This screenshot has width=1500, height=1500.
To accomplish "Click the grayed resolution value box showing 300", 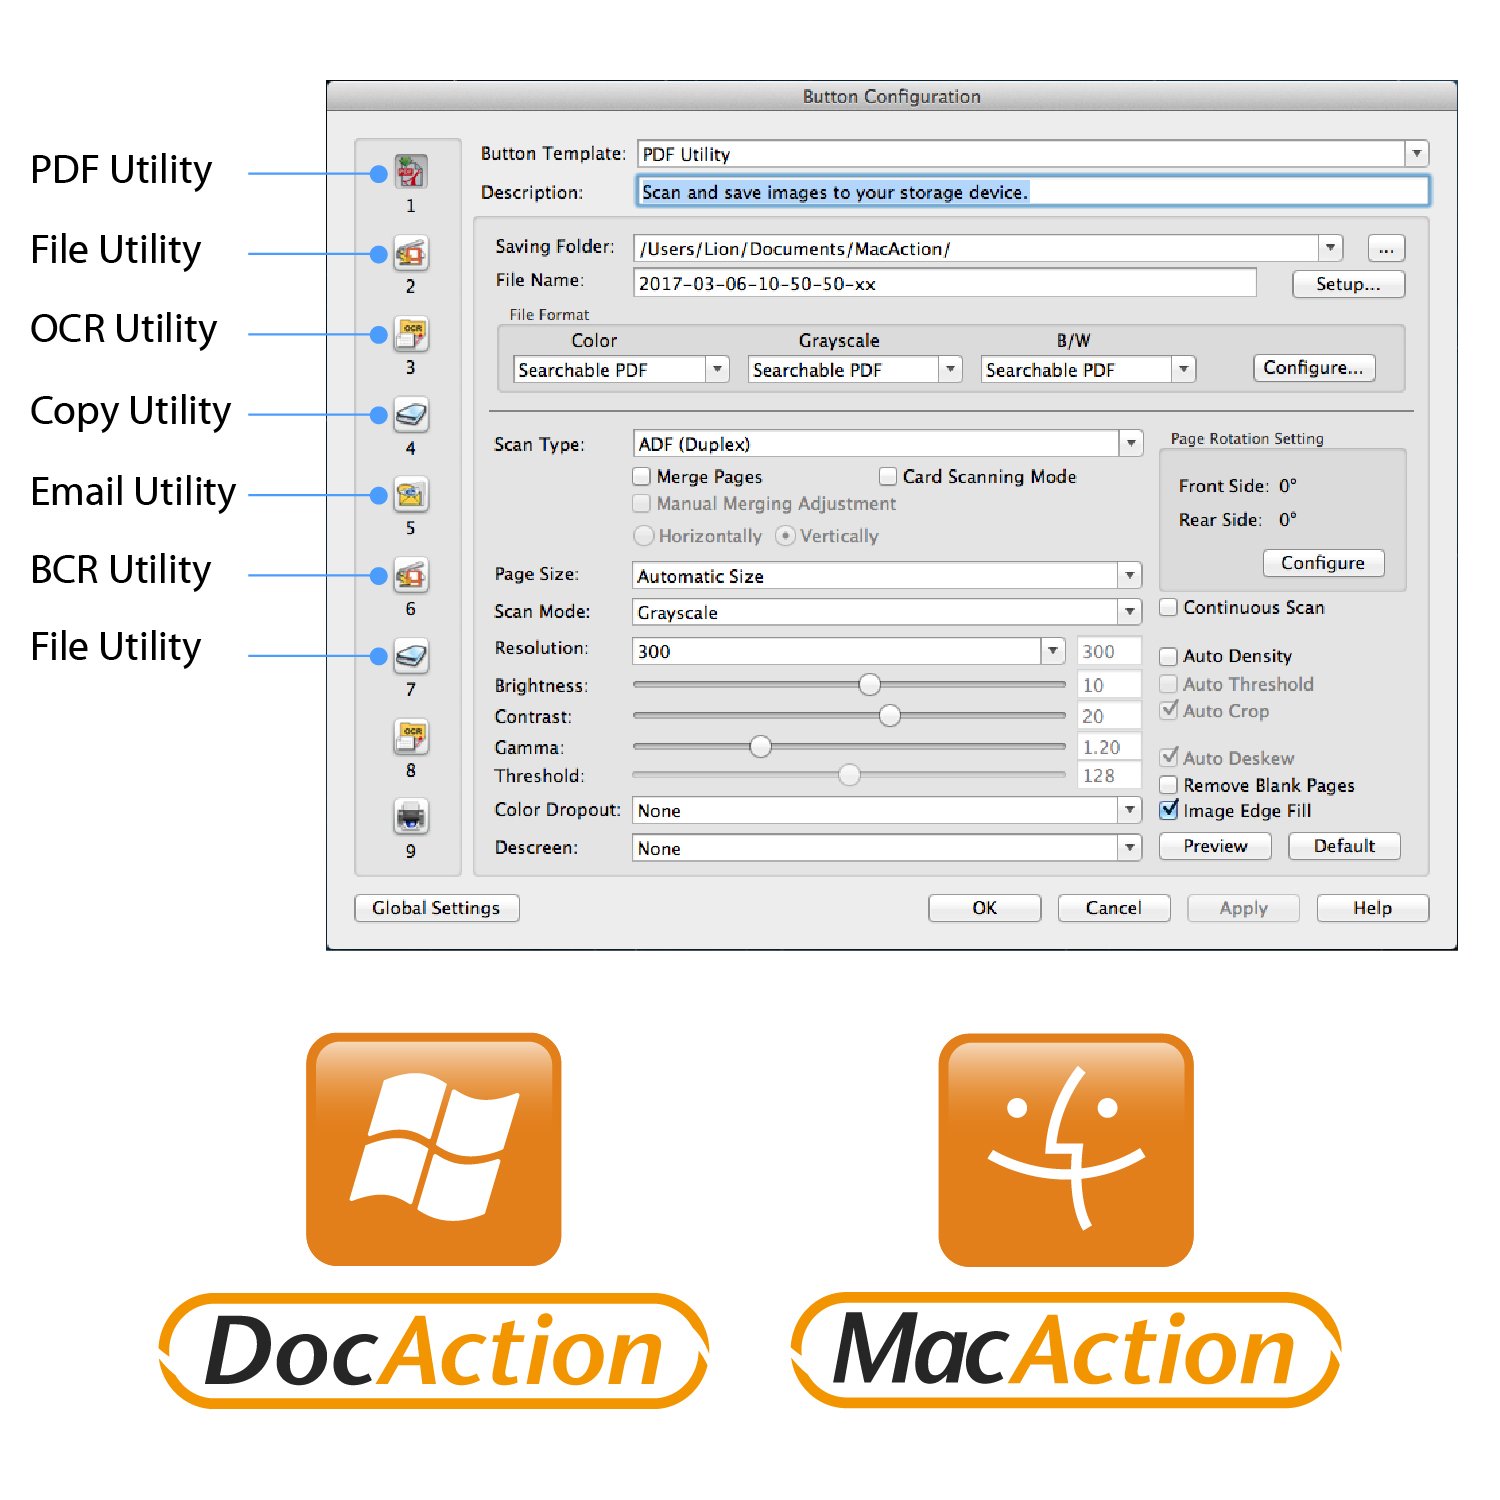I will tap(1109, 651).
